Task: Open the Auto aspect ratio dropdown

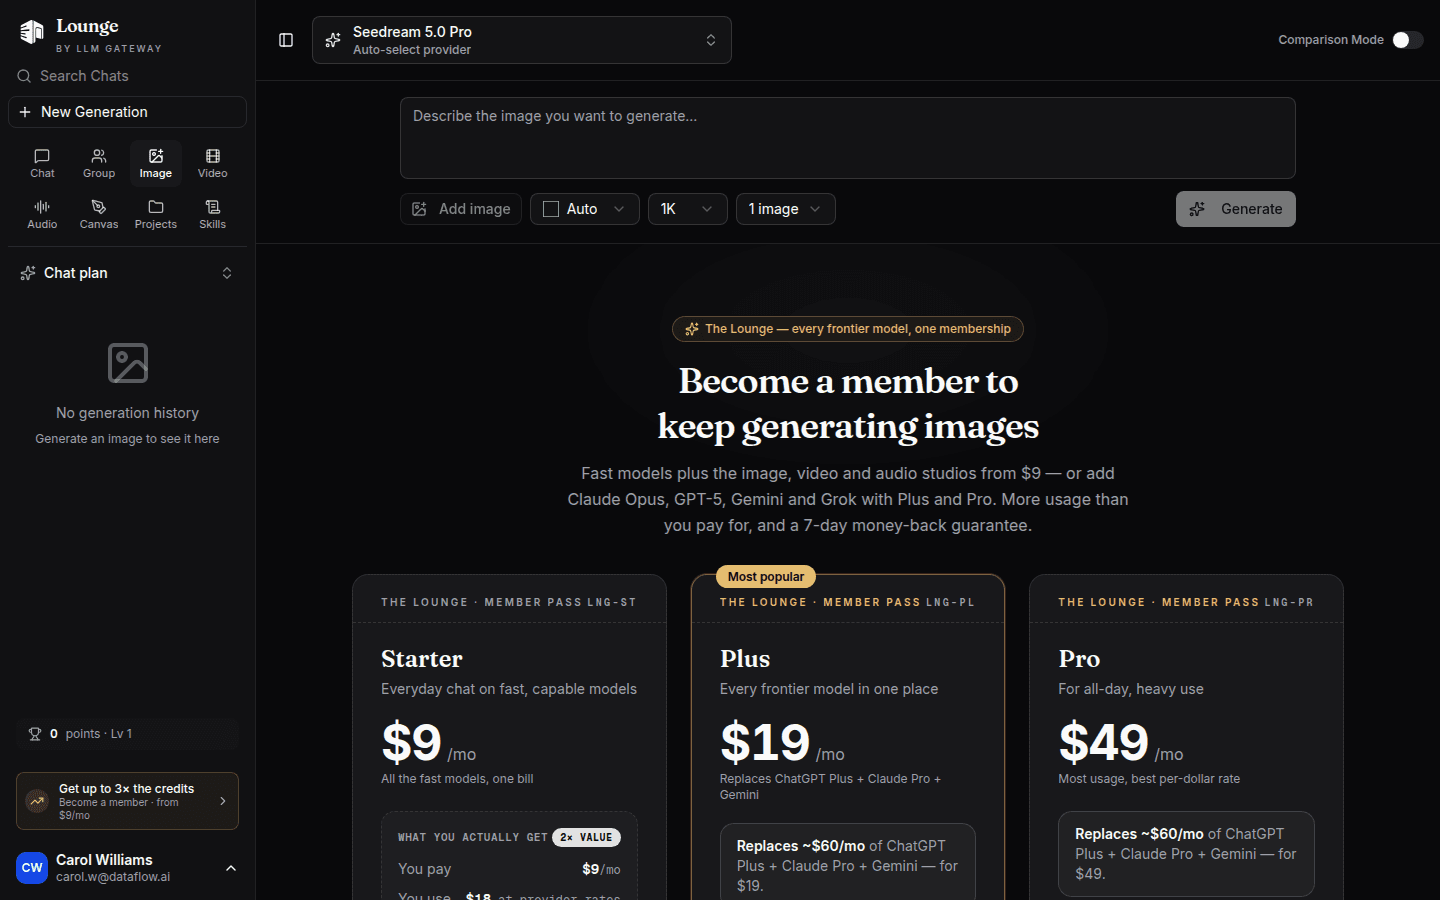Action: pos(585,209)
